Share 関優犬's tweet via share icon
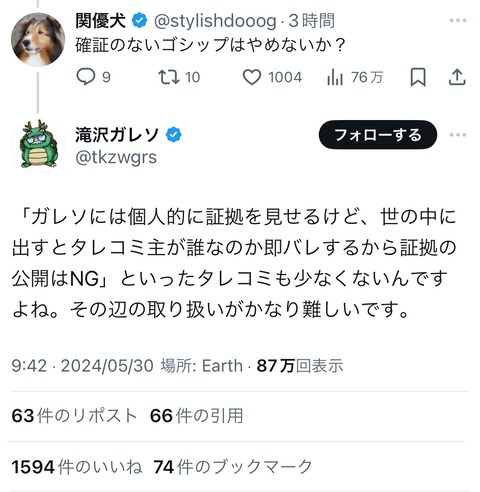This screenshot has width=480, height=492. pos(457,77)
